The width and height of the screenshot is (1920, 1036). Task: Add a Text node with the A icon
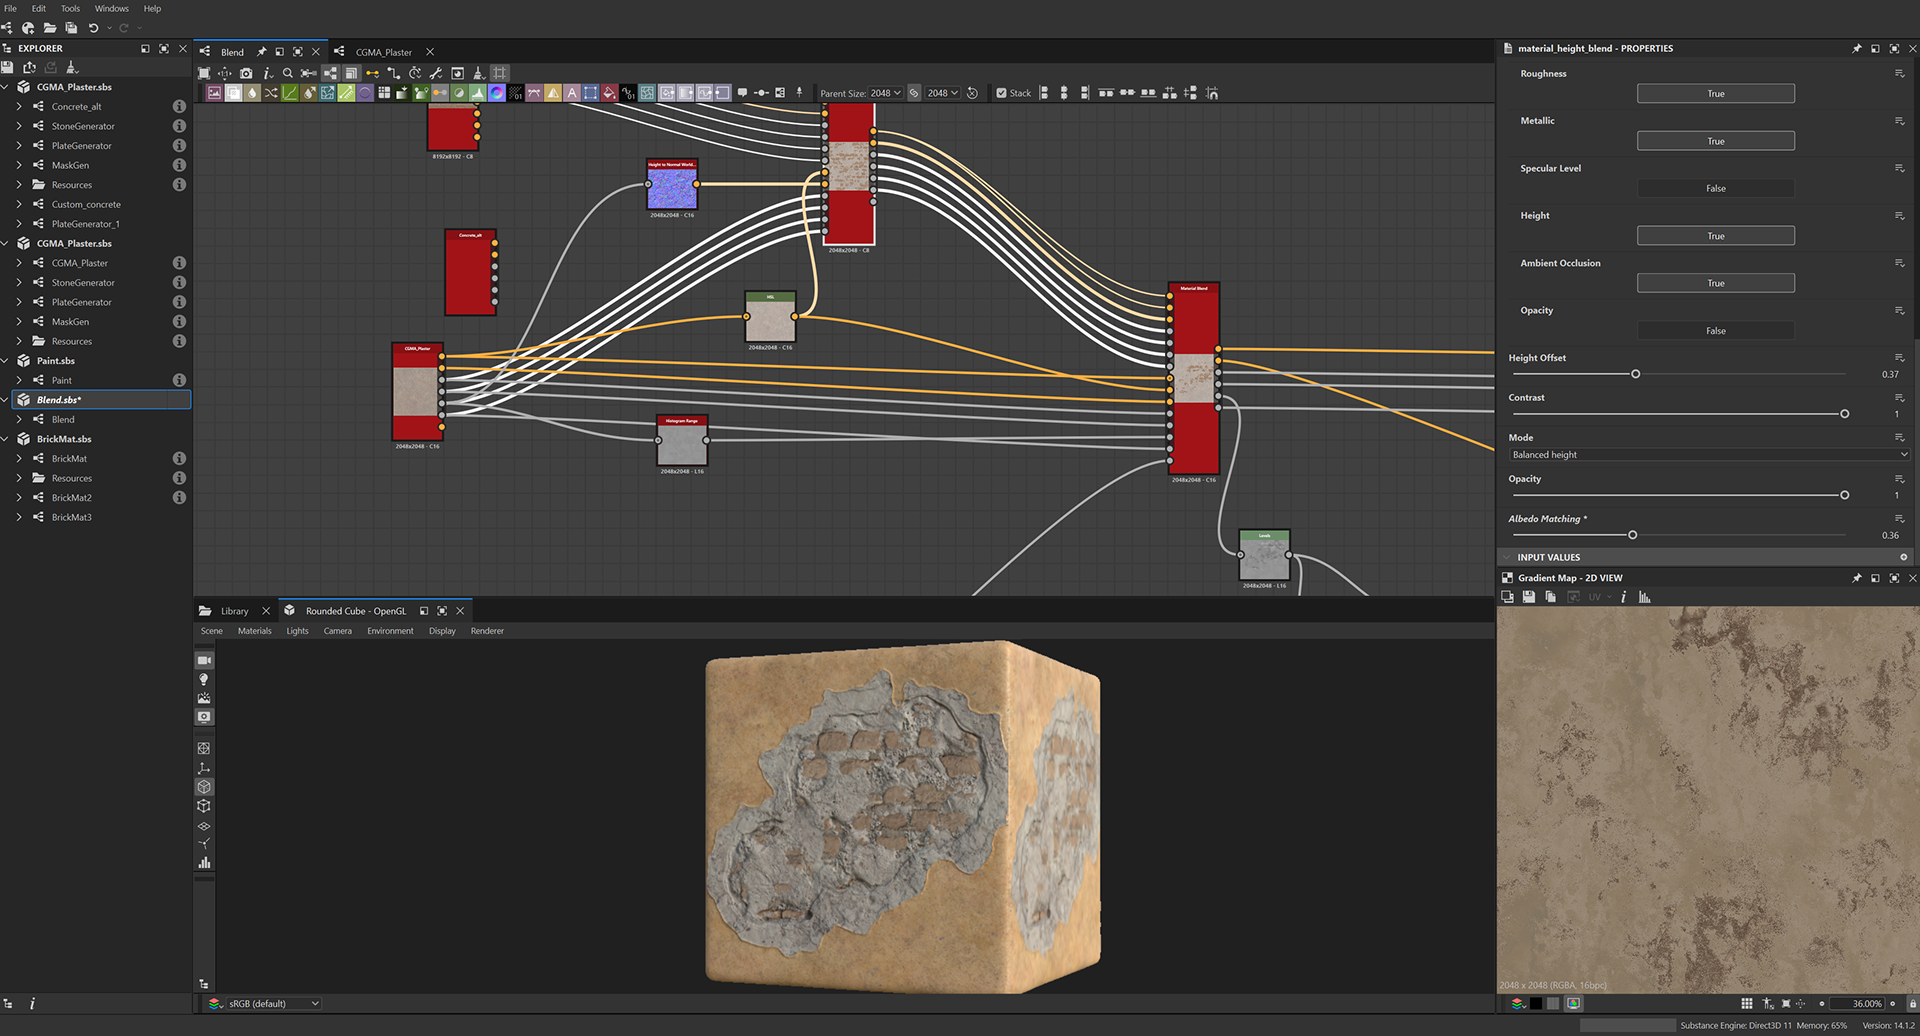(x=572, y=93)
